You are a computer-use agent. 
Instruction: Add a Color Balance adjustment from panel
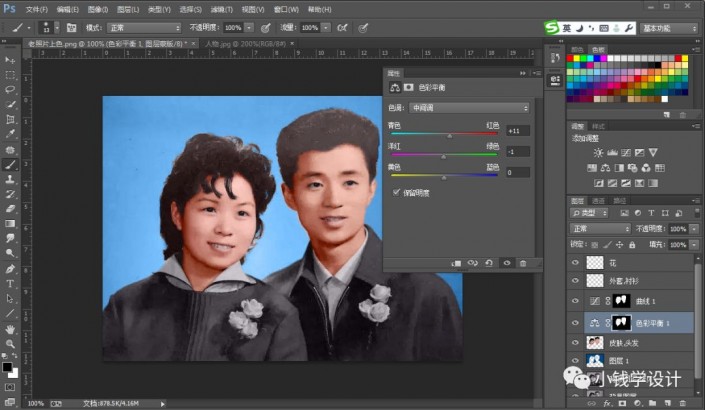[x=606, y=168]
